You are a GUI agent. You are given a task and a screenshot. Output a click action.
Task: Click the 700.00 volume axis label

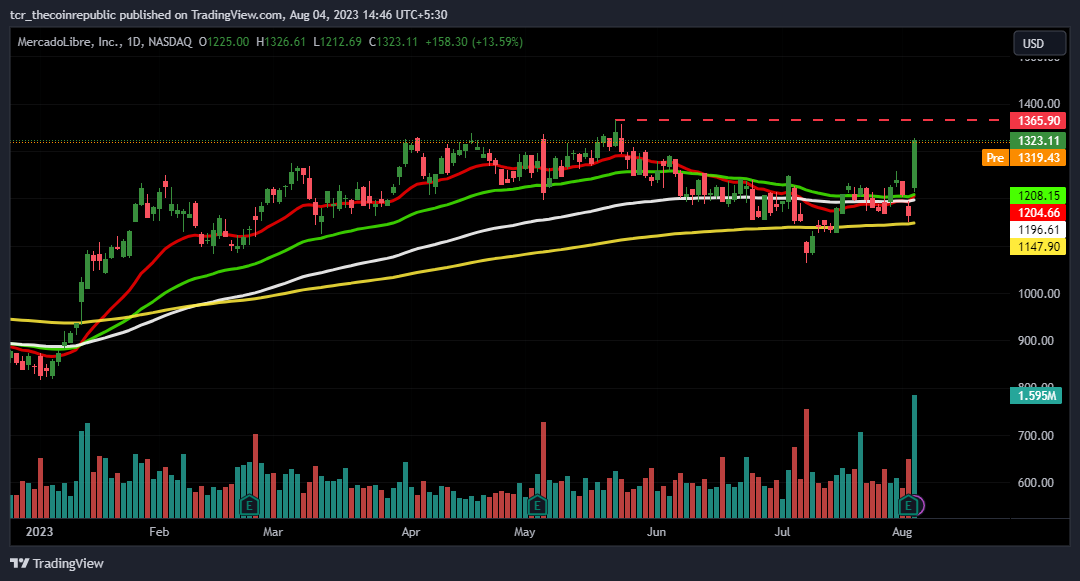coord(1036,436)
